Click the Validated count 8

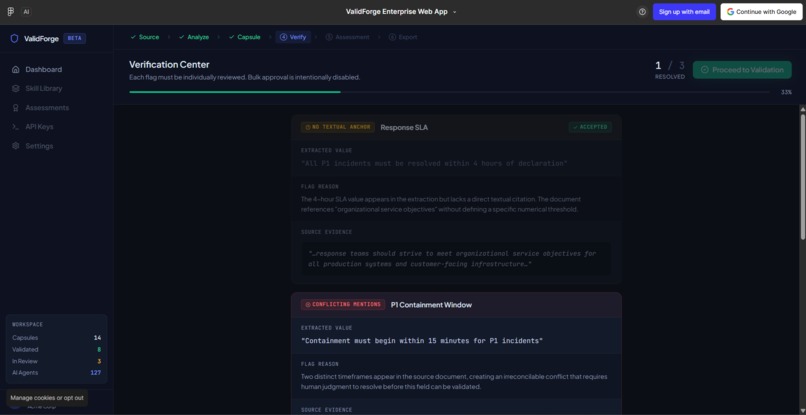click(99, 350)
